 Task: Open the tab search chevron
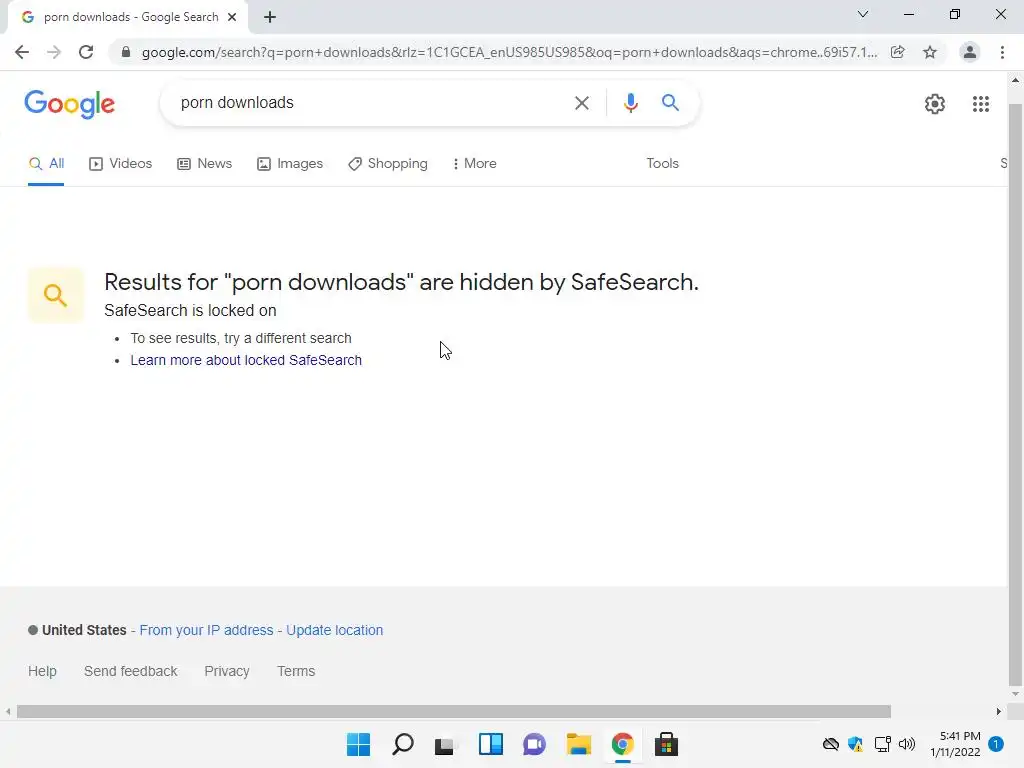tap(863, 14)
